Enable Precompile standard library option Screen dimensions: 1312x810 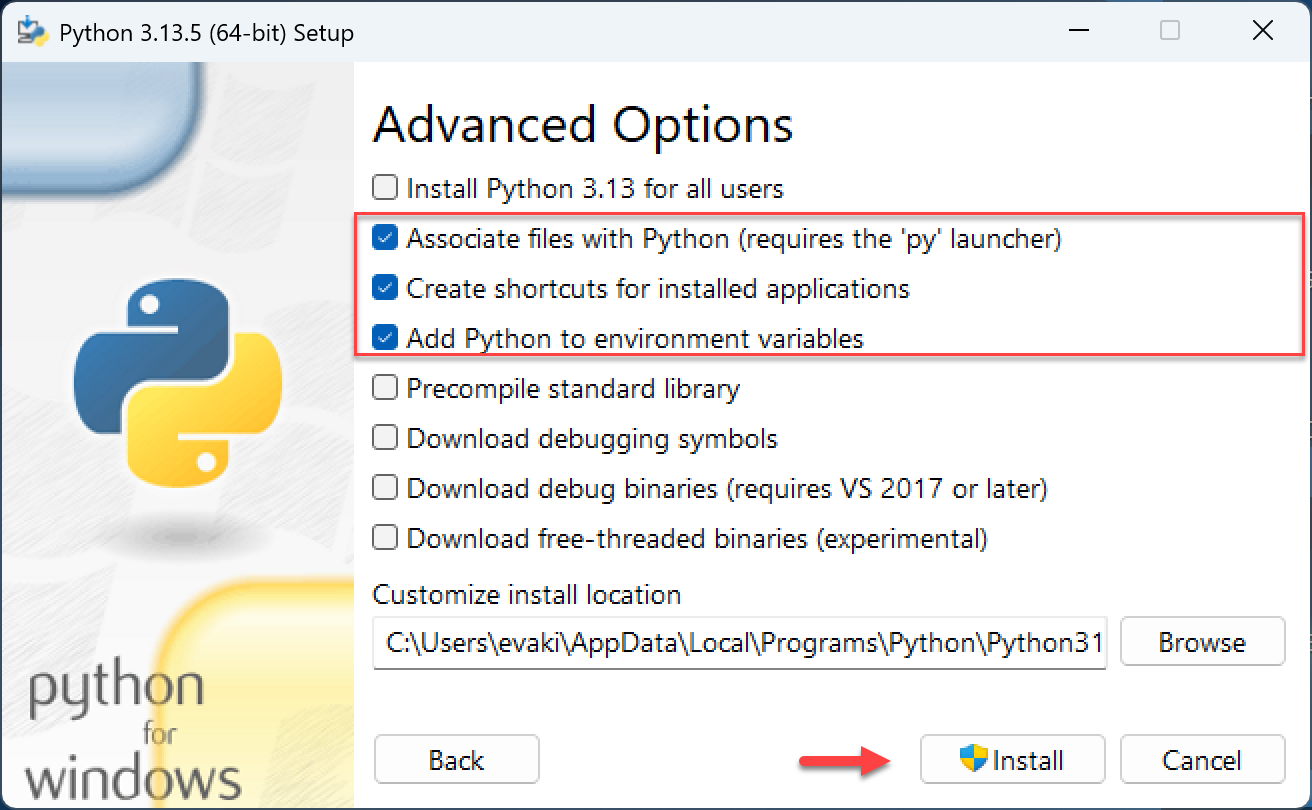[385, 388]
